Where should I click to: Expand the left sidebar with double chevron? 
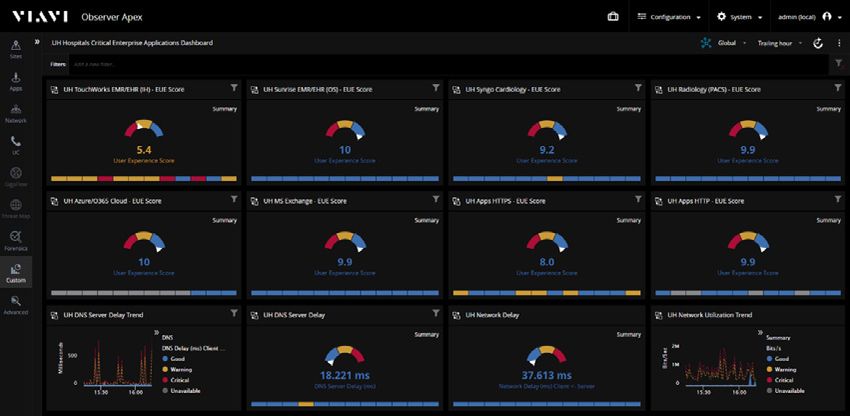(37, 42)
